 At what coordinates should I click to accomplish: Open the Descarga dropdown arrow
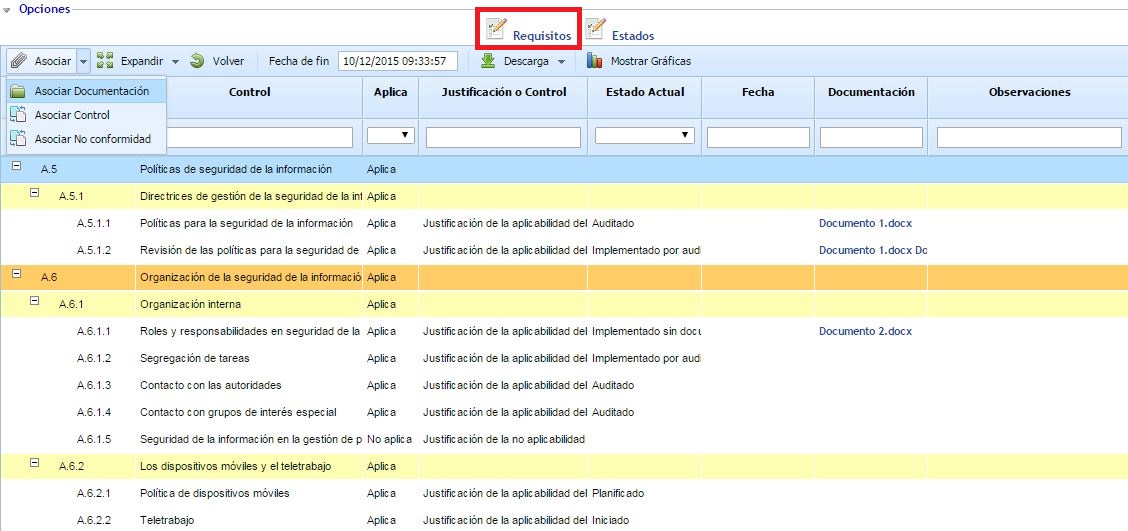[562, 62]
